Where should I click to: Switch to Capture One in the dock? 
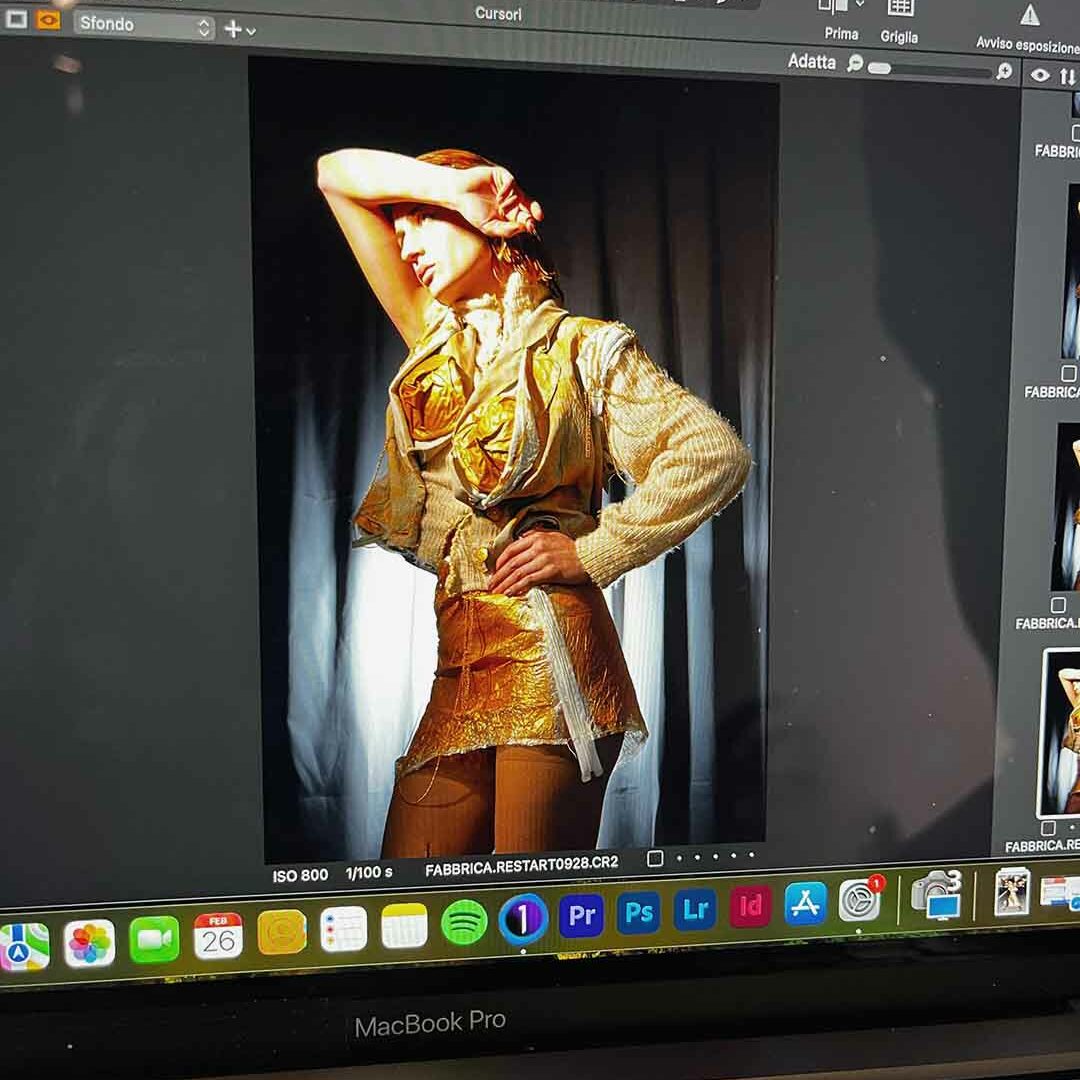point(523,919)
